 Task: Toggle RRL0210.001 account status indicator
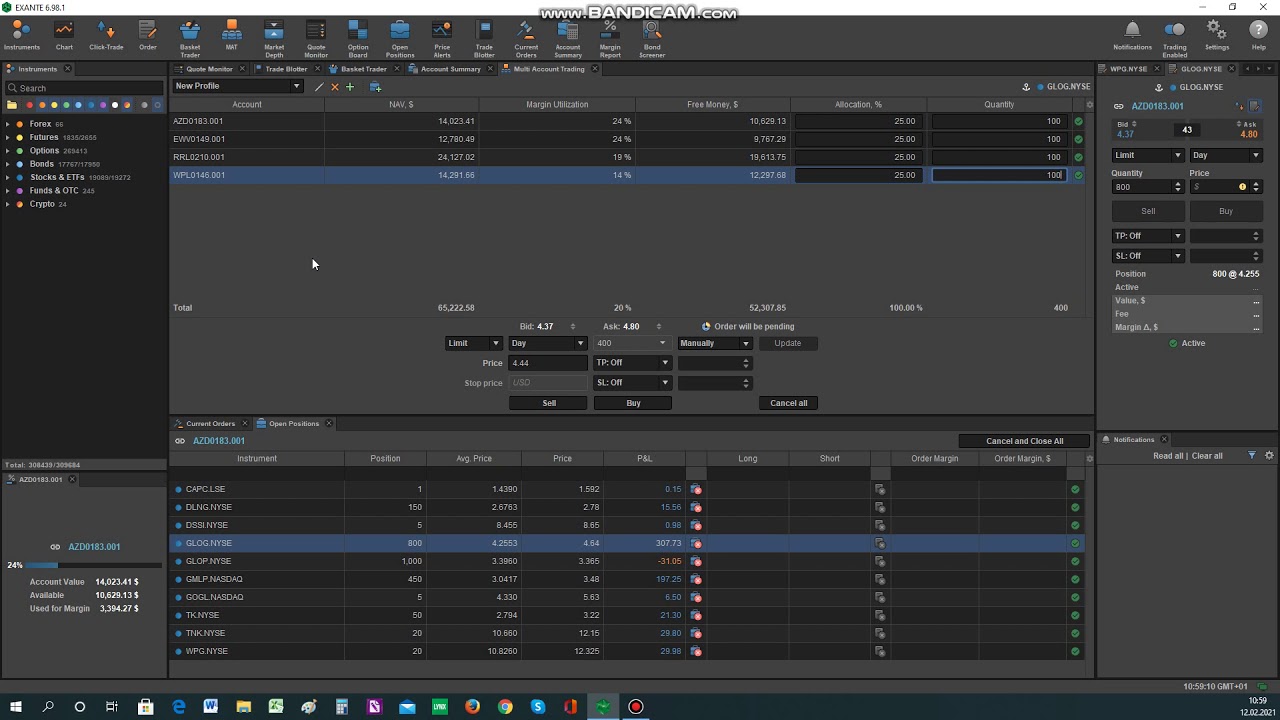tap(1078, 157)
